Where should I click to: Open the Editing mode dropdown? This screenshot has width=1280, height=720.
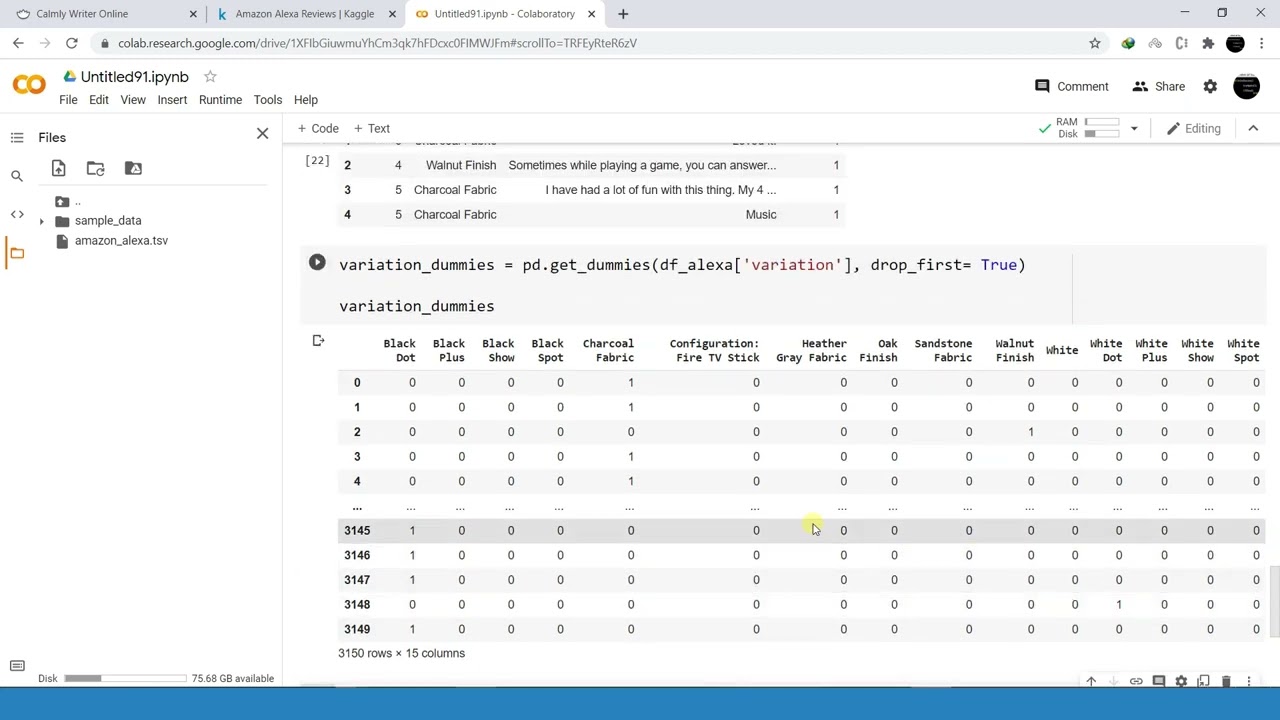pyautogui.click(x=1193, y=128)
